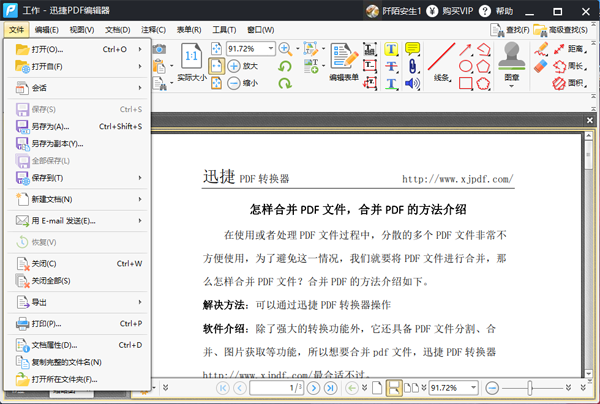The image size is (600, 404).
Task: Expand the 打开(O) submenu arrow
Action: [140, 49]
